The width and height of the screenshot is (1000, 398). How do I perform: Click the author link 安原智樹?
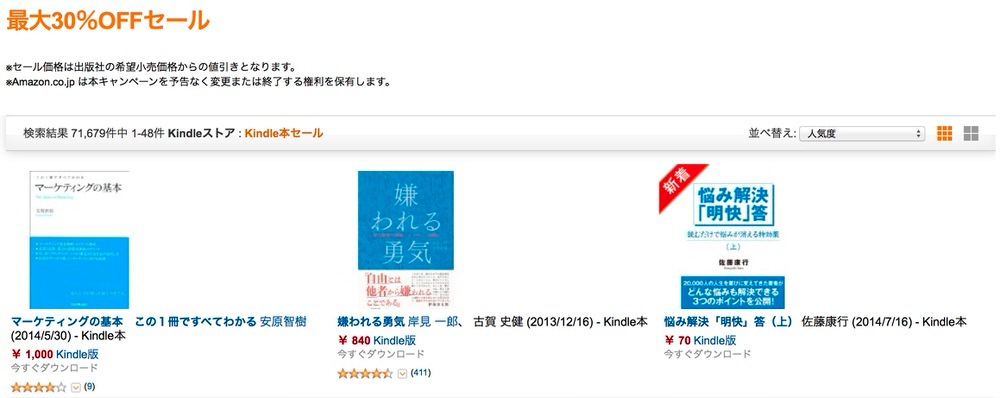click(x=283, y=321)
